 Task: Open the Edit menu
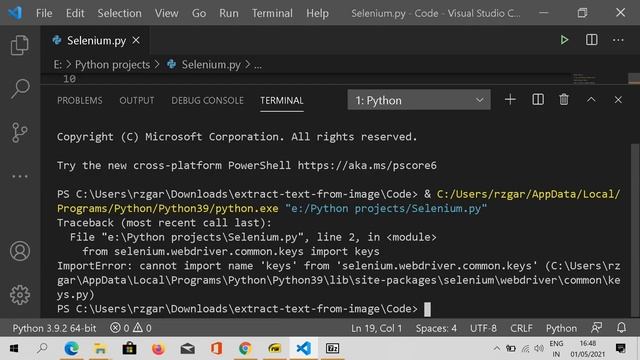point(75,13)
